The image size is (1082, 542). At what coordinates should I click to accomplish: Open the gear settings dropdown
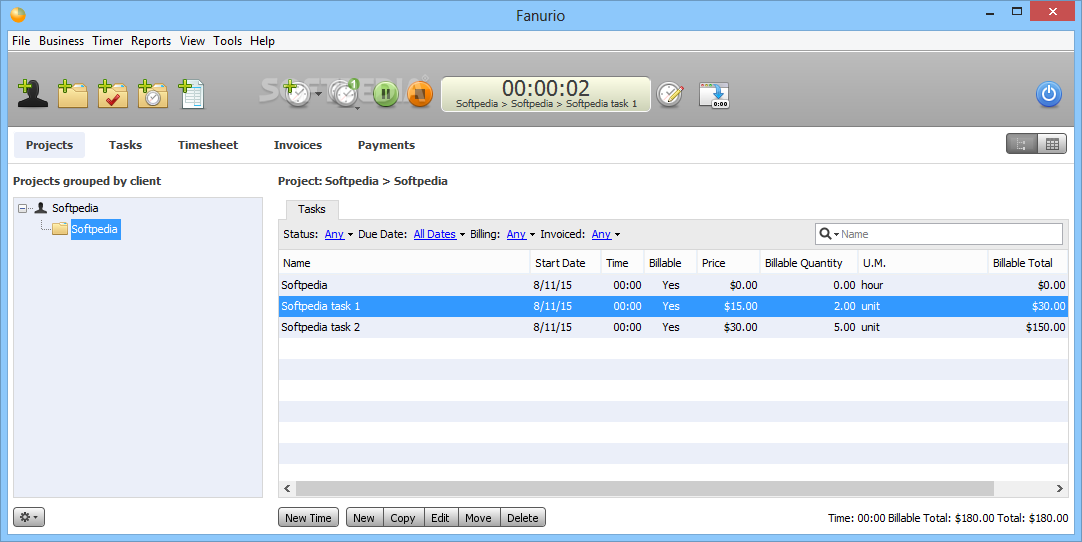[x=29, y=517]
